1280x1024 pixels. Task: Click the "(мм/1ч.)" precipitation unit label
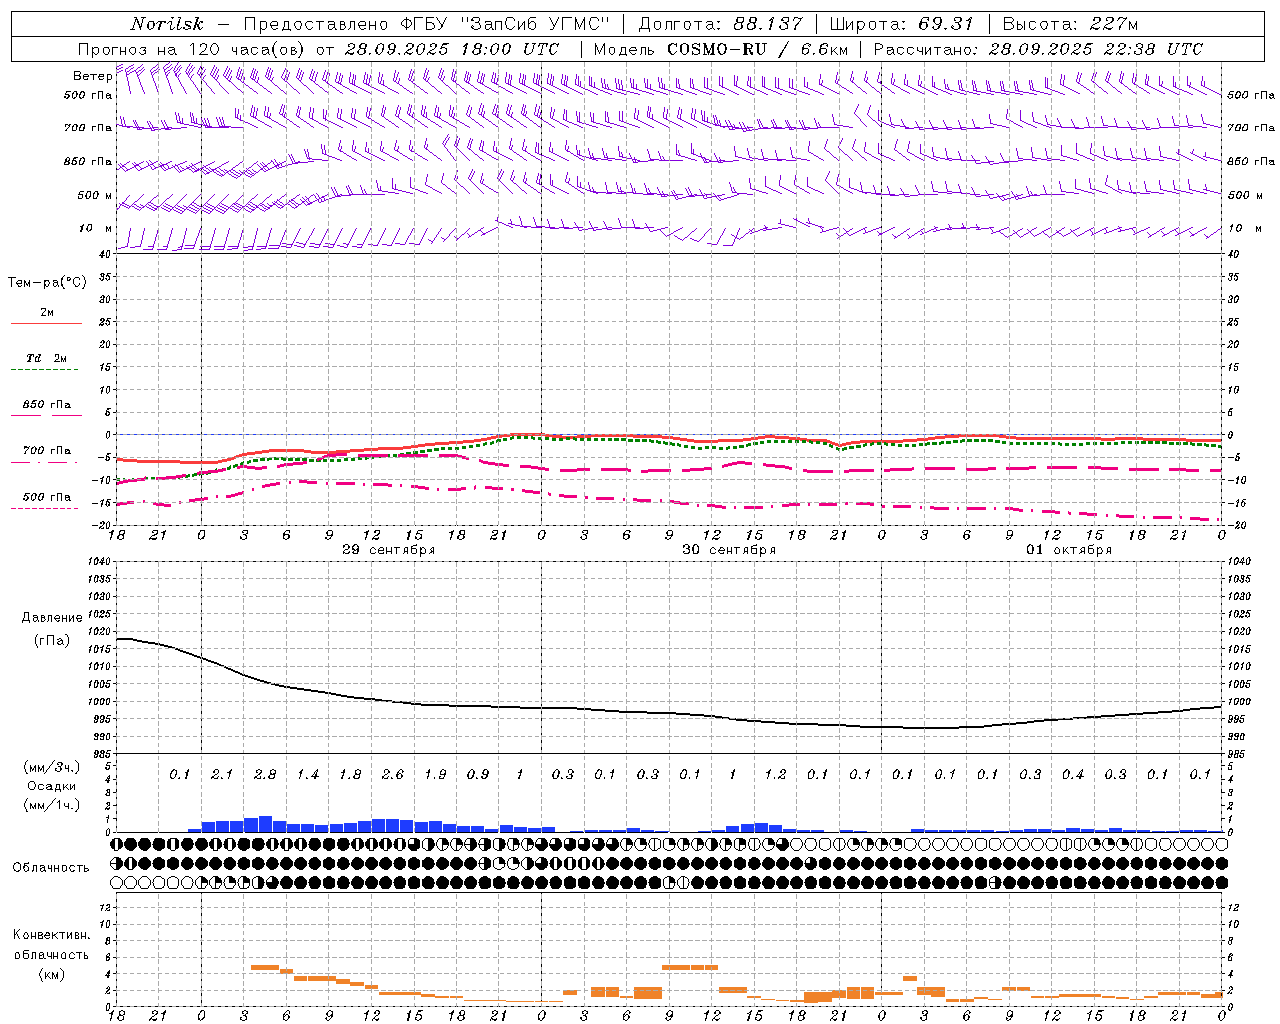52,805
